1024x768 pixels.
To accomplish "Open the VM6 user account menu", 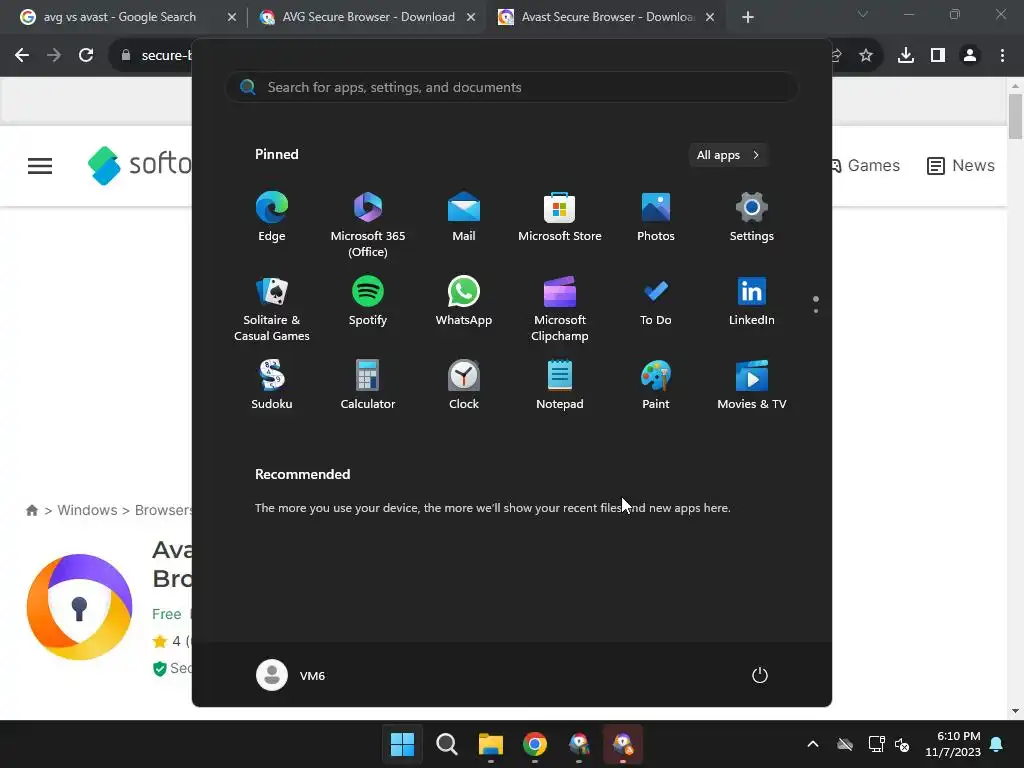I will [291, 675].
